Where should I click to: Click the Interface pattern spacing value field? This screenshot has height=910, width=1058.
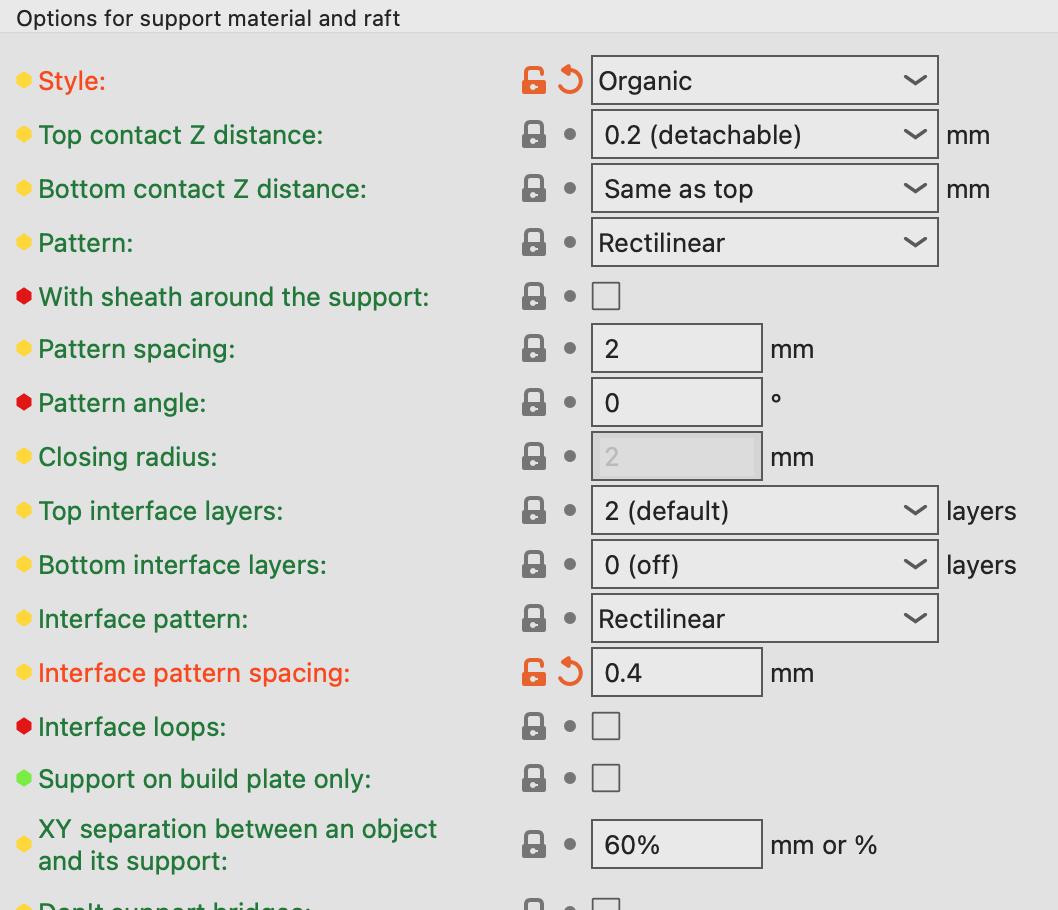[x=677, y=673]
